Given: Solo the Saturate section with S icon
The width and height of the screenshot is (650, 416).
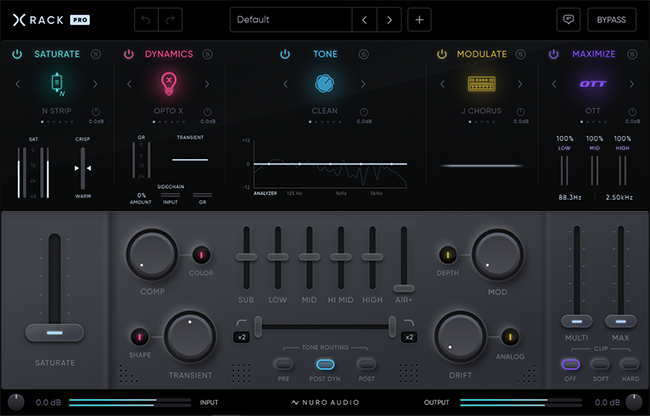Looking at the screenshot, I should [x=96, y=54].
